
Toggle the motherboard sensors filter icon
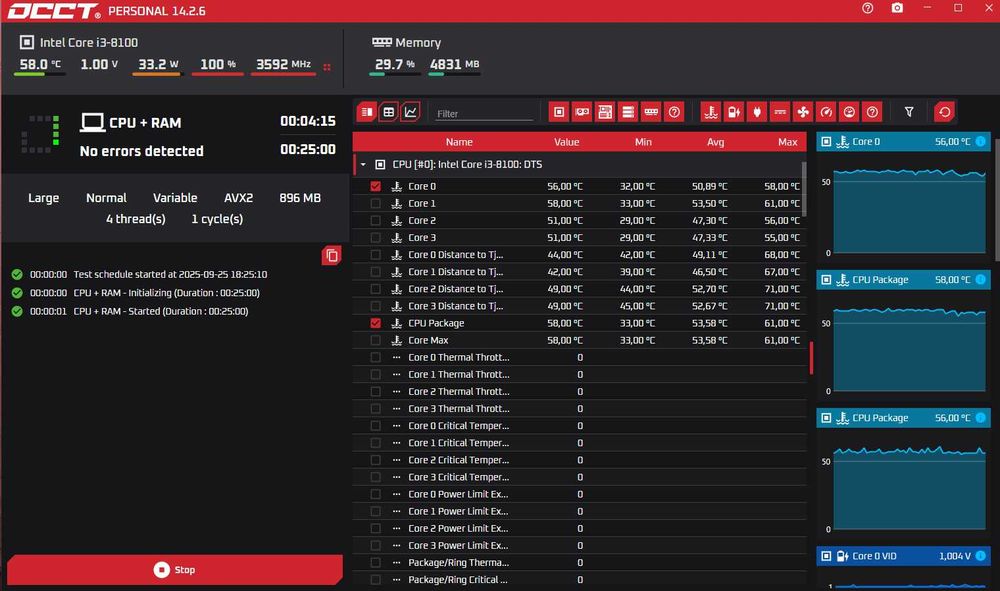click(x=605, y=112)
